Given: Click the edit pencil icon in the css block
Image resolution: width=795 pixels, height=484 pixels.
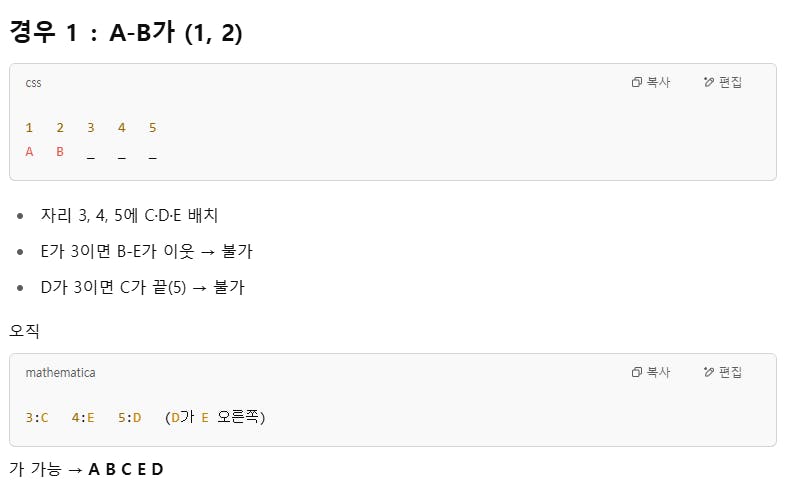Looking at the screenshot, I should (x=709, y=82).
